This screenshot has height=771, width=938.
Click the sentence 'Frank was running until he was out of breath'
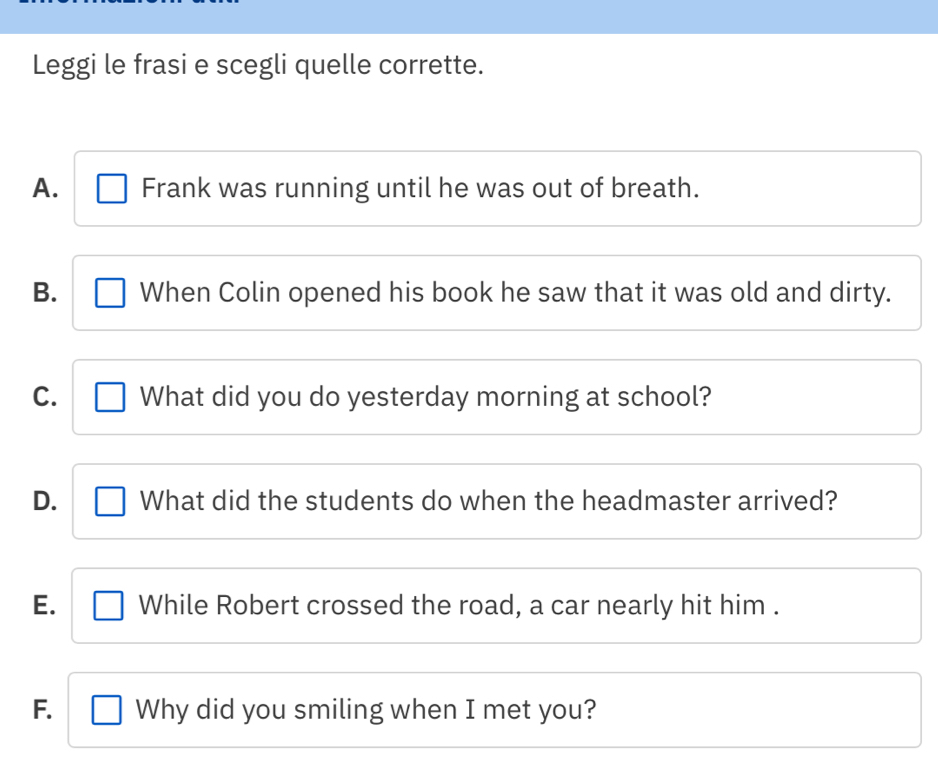[x=420, y=189]
